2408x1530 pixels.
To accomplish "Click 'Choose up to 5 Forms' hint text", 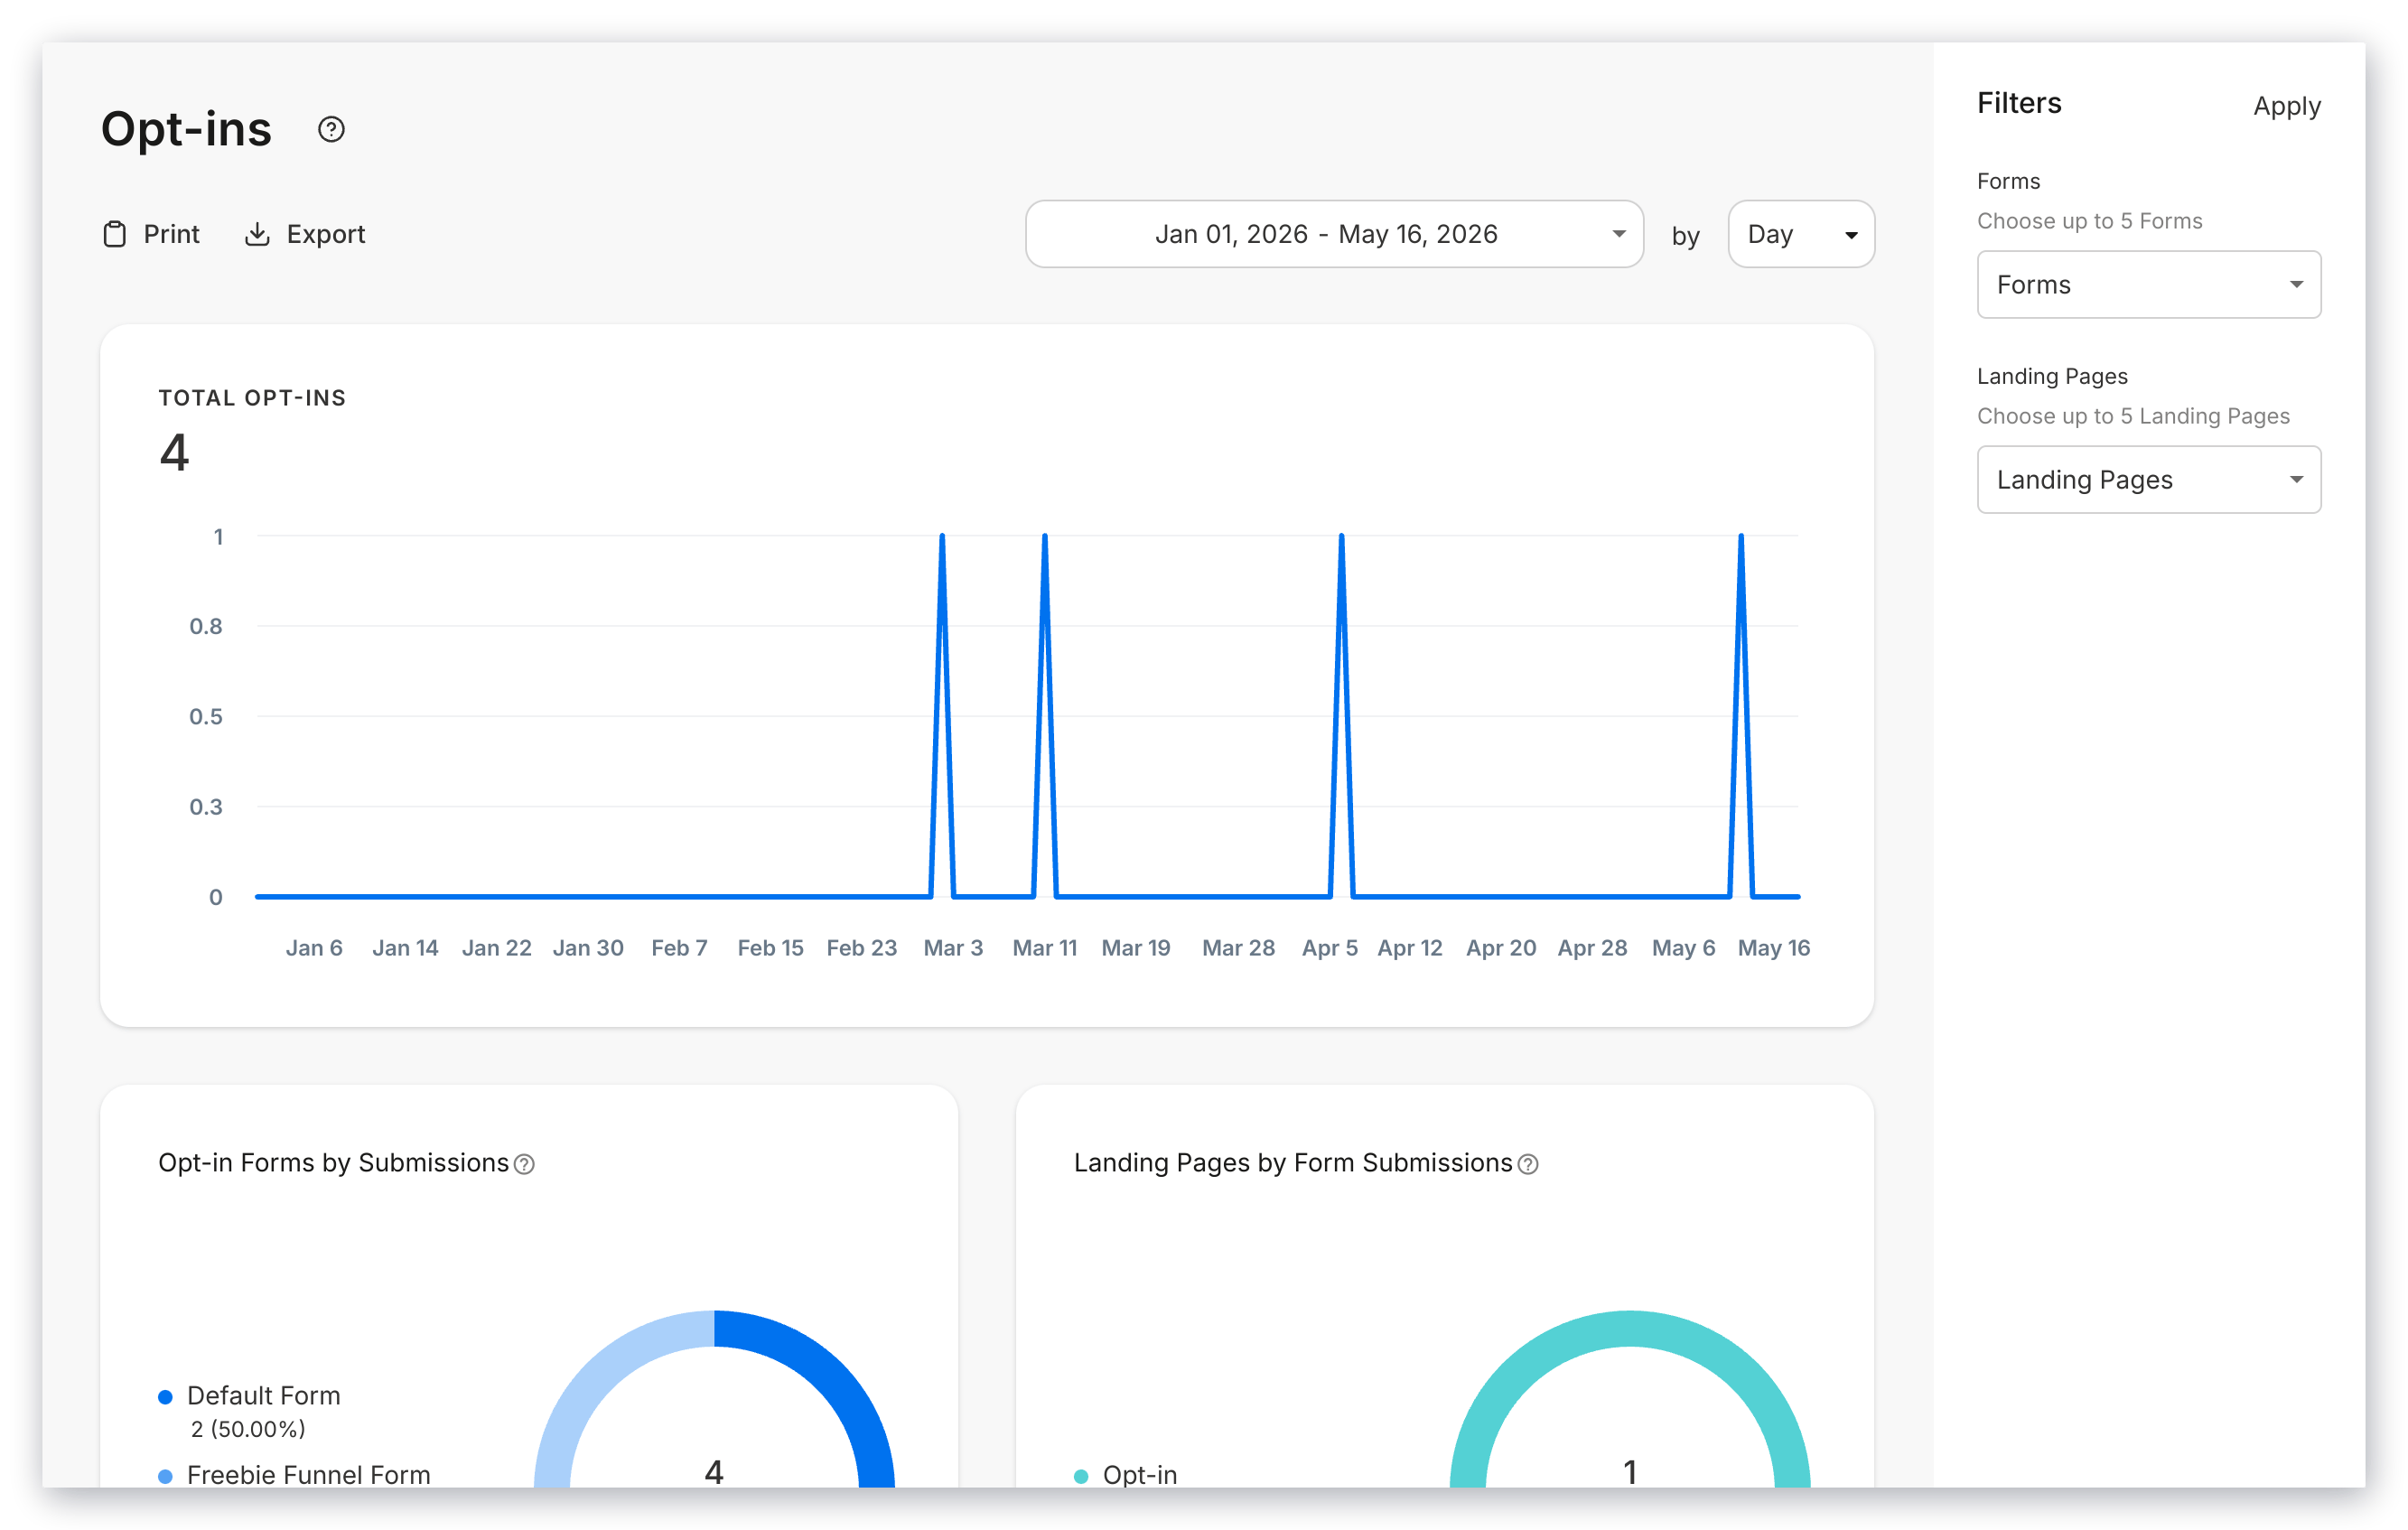I will (x=2089, y=221).
